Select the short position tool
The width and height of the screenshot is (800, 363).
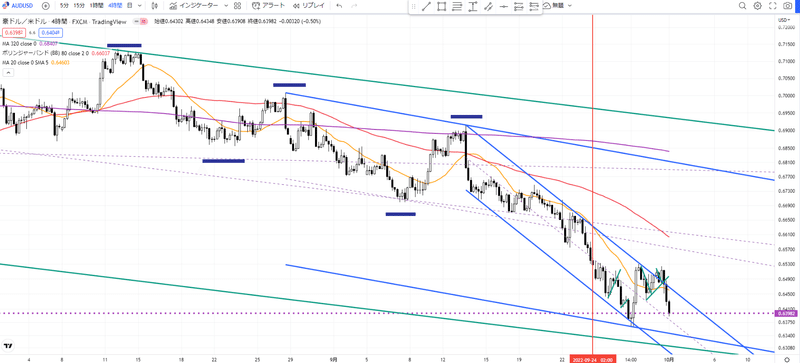534,7
